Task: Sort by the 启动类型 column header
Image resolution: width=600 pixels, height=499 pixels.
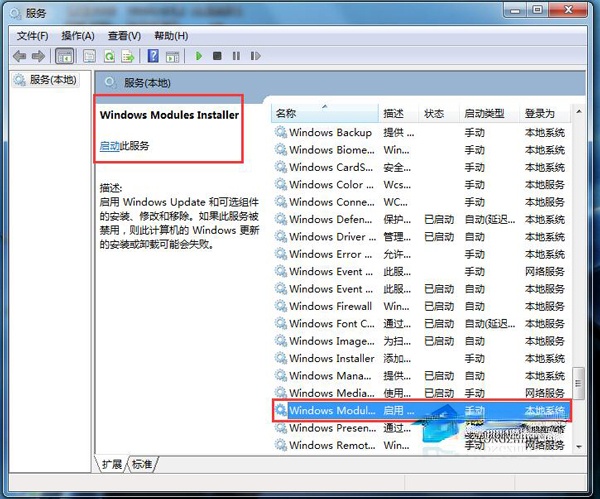Action: click(x=489, y=113)
